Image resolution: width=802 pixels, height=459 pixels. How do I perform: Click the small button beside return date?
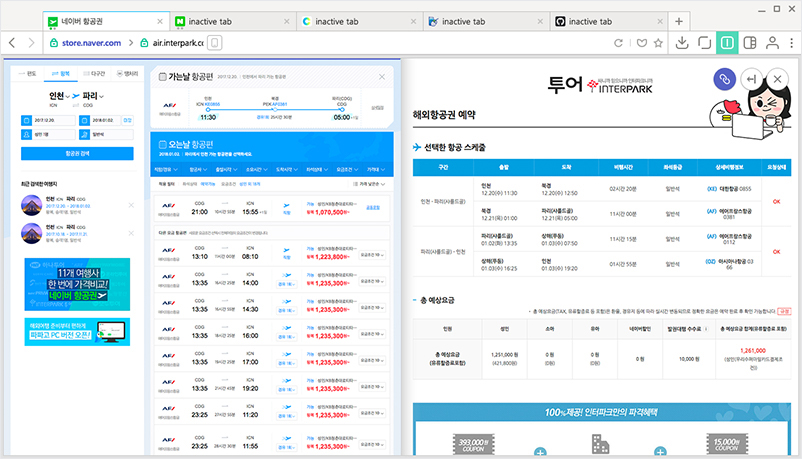[x=127, y=120]
